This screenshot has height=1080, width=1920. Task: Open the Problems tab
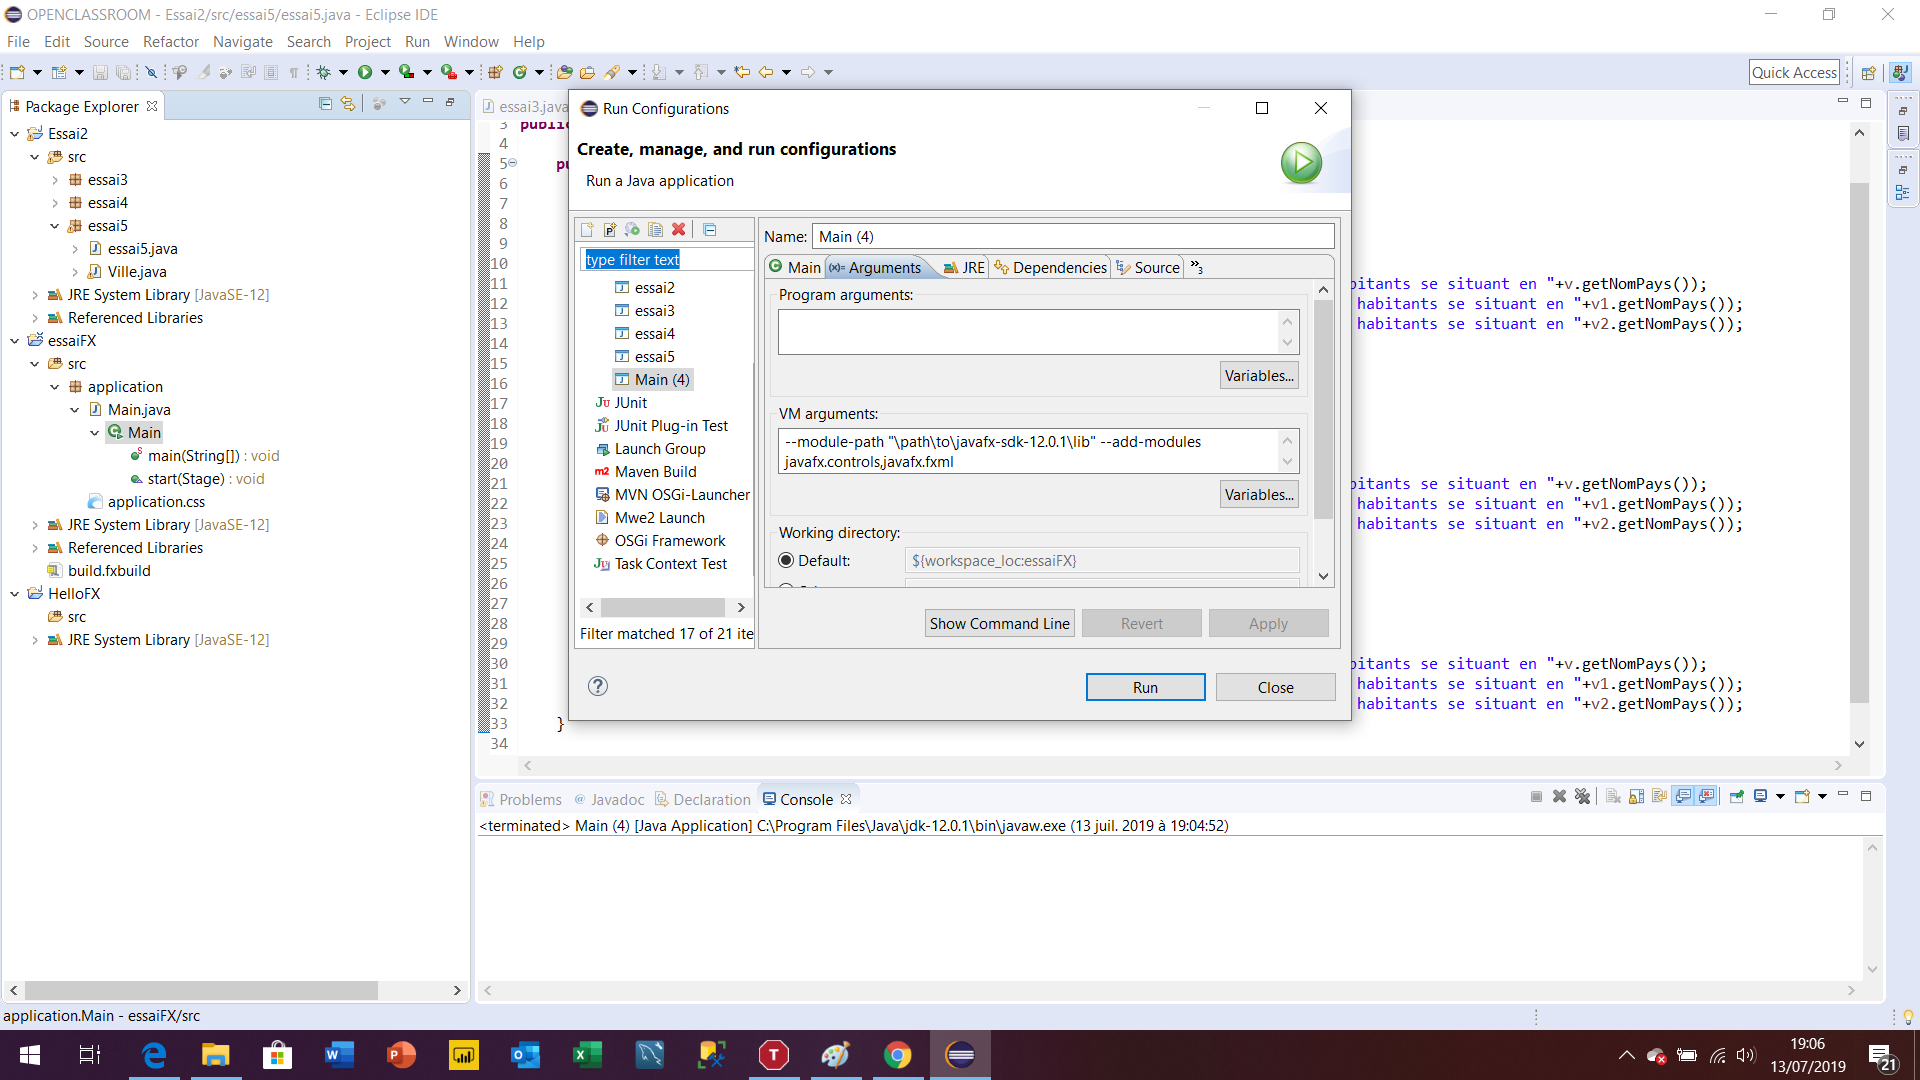click(x=521, y=800)
